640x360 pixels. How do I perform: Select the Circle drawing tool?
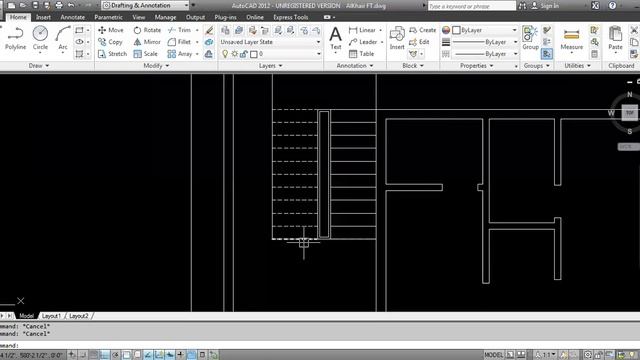click(40, 38)
